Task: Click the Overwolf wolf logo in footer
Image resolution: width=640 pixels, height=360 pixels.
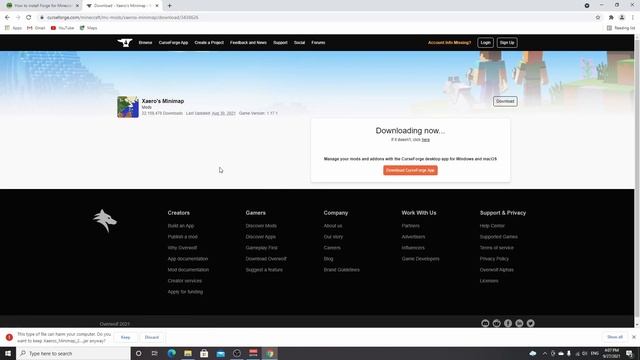Action: point(105,221)
